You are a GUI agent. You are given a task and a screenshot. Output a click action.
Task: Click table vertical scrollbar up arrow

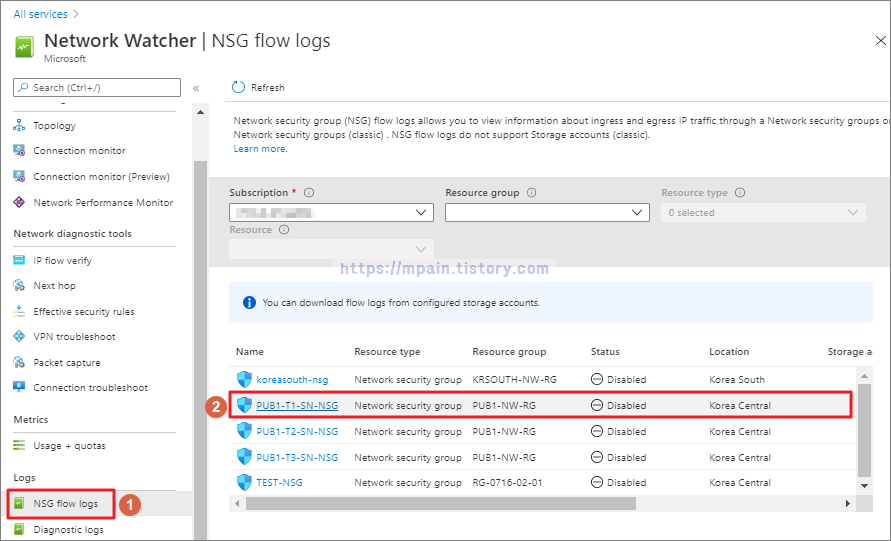tap(864, 376)
